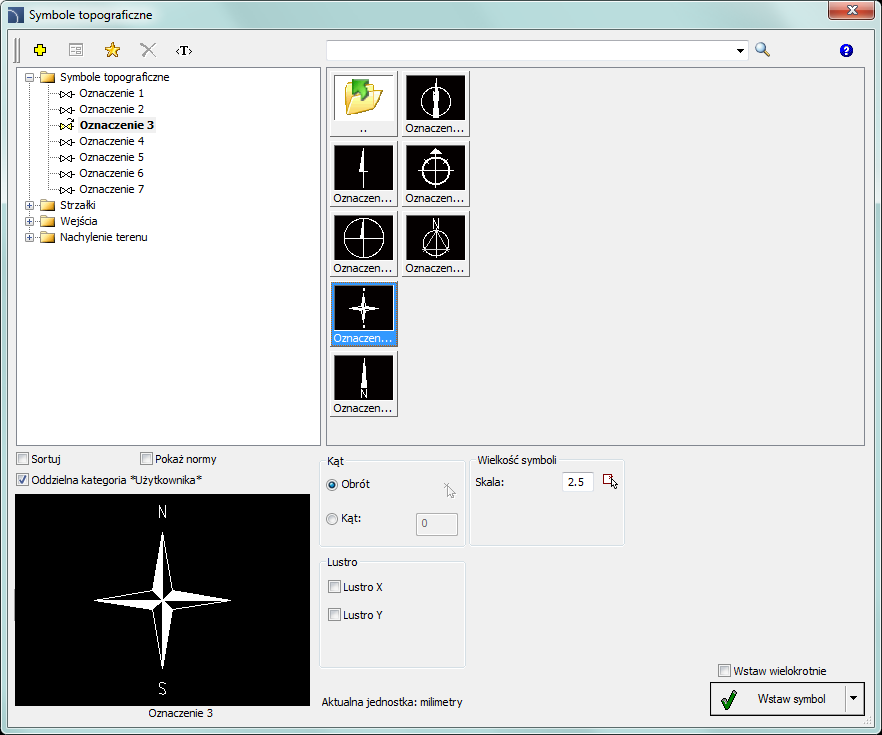
Task: Enable the Lustro Y checkbox
Action: click(x=334, y=615)
